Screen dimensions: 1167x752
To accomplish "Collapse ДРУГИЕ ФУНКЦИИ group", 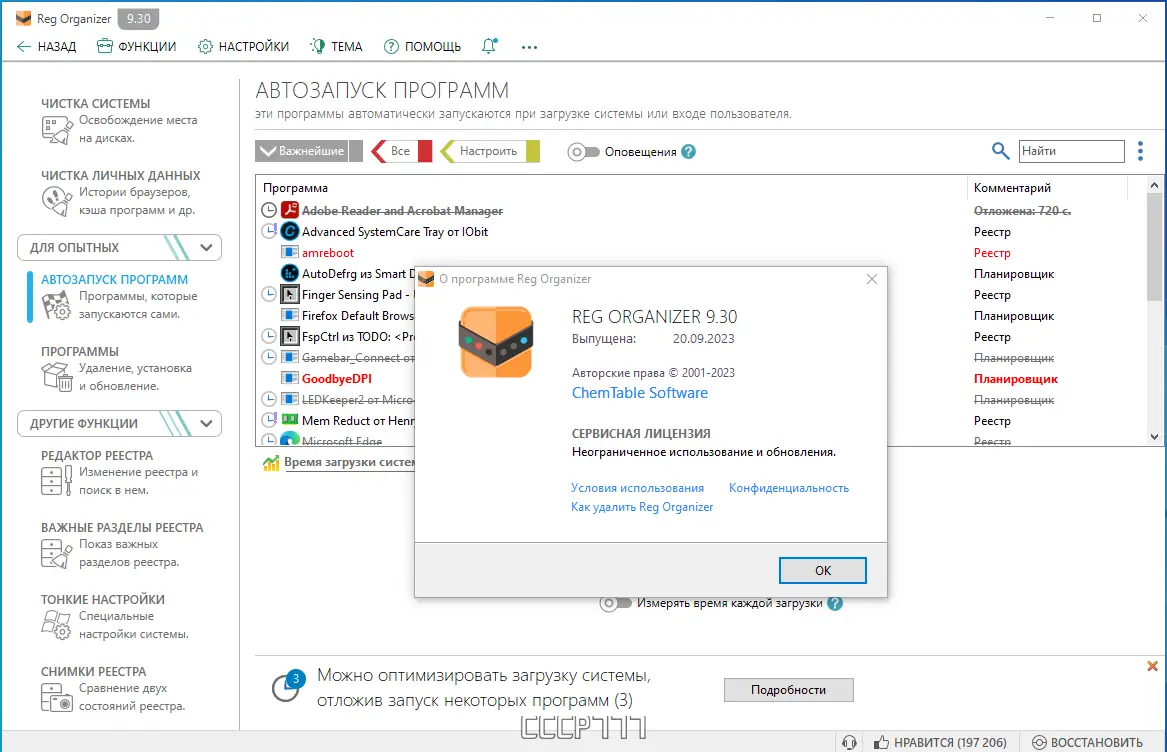I will [x=119, y=424].
